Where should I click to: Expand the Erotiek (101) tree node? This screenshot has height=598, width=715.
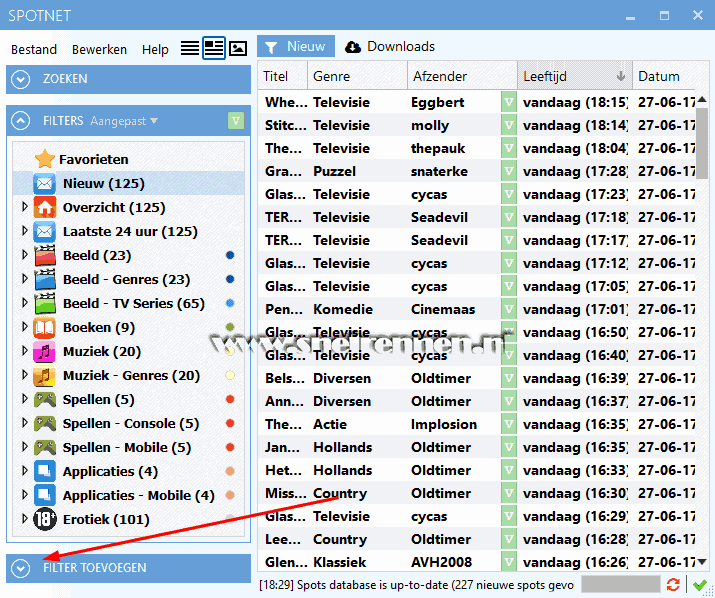[x=25, y=519]
